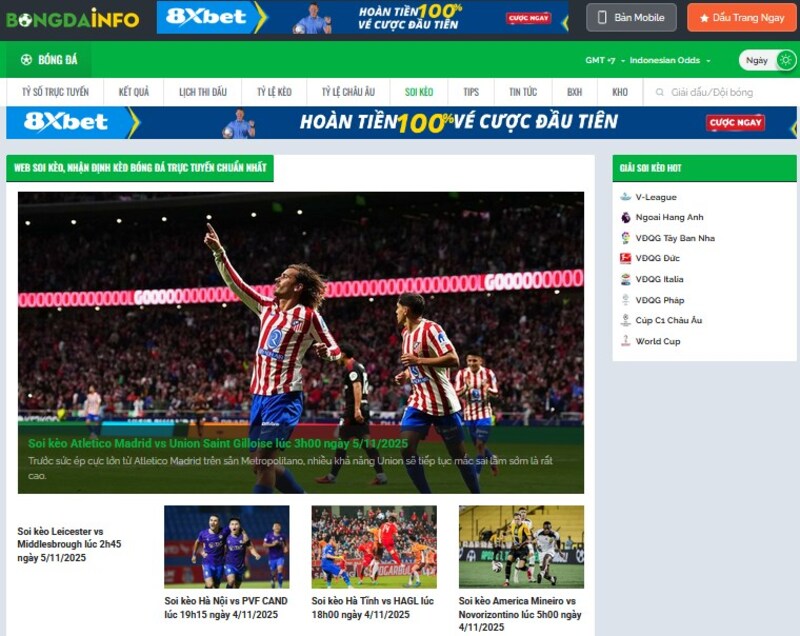This screenshot has width=800, height=636.
Task: Click the Premier League logo icon
Action: (x=626, y=217)
